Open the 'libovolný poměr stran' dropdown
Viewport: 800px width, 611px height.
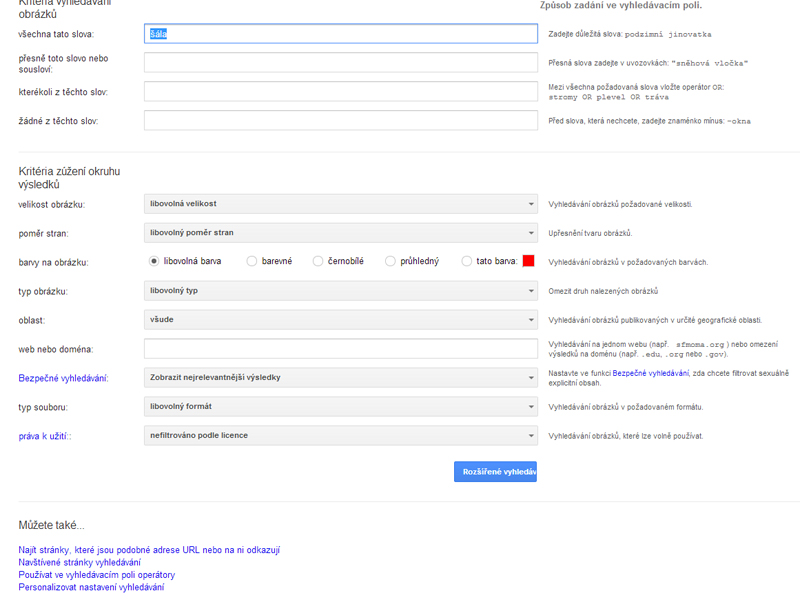pos(341,233)
